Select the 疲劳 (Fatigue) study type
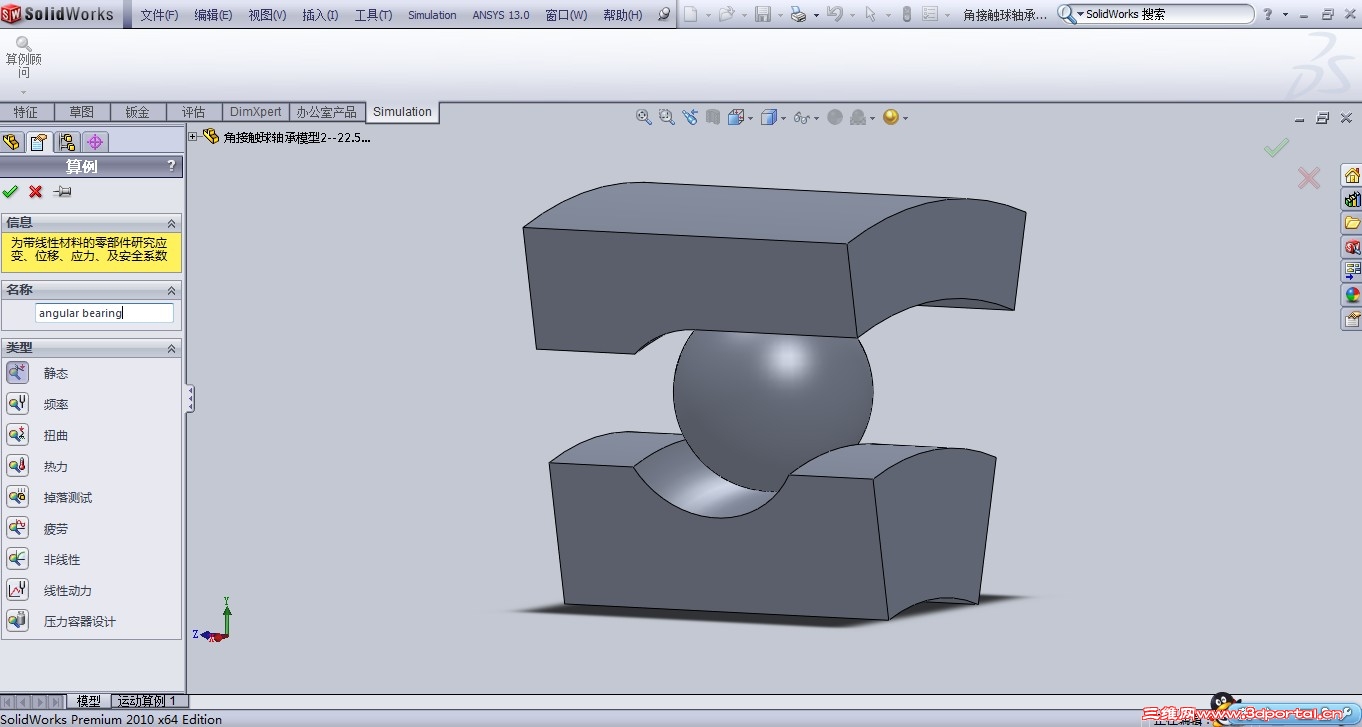 pyautogui.click(x=17, y=528)
